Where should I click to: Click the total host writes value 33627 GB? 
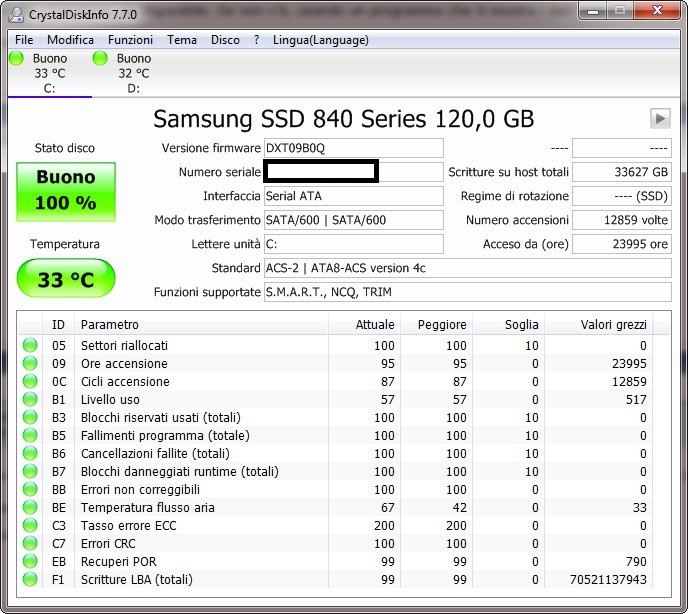tap(622, 172)
